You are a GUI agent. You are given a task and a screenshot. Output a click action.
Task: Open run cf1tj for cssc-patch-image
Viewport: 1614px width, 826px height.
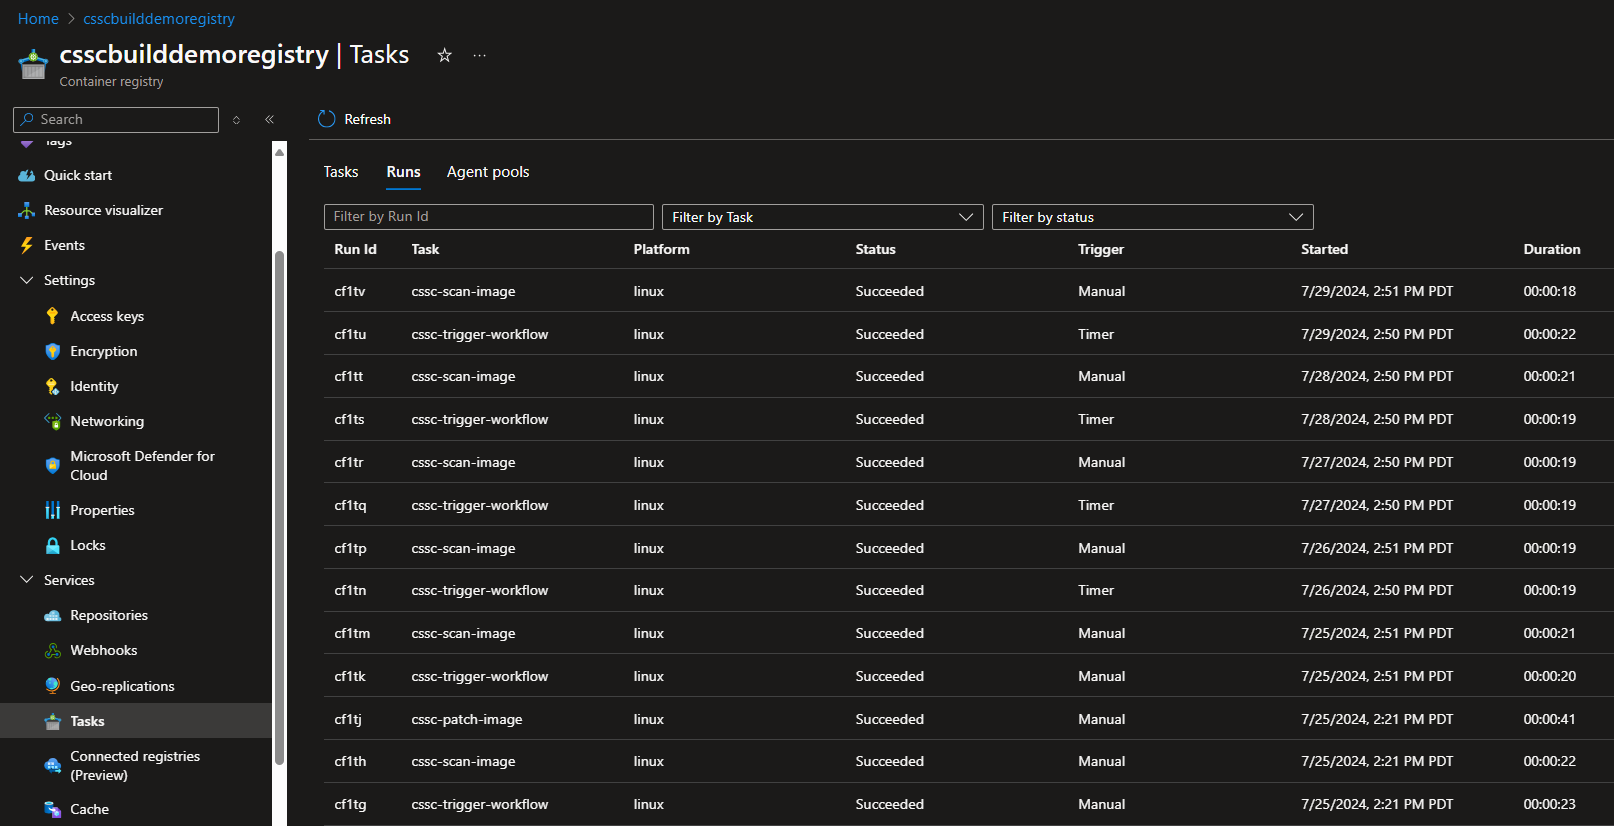pyautogui.click(x=348, y=719)
